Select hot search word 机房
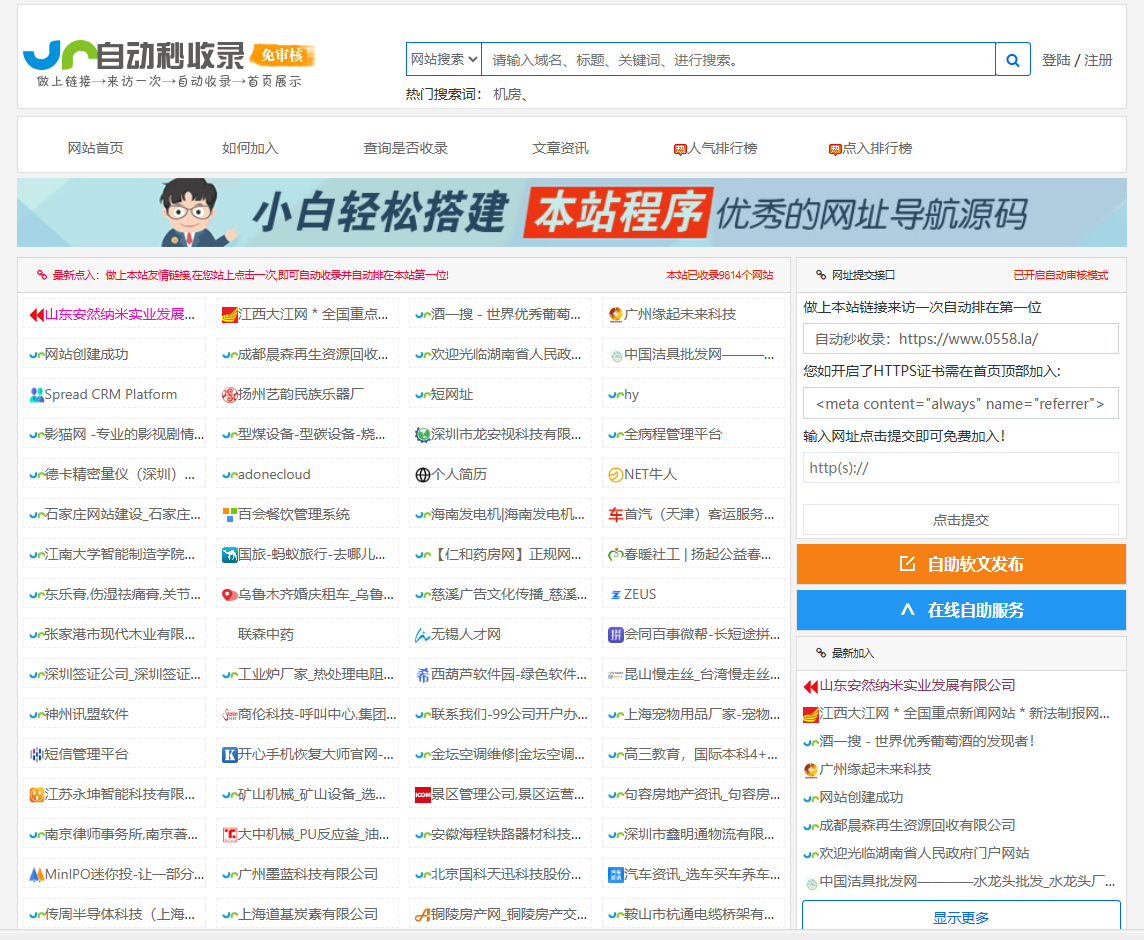This screenshot has width=1144, height=940. coord(508,94)
